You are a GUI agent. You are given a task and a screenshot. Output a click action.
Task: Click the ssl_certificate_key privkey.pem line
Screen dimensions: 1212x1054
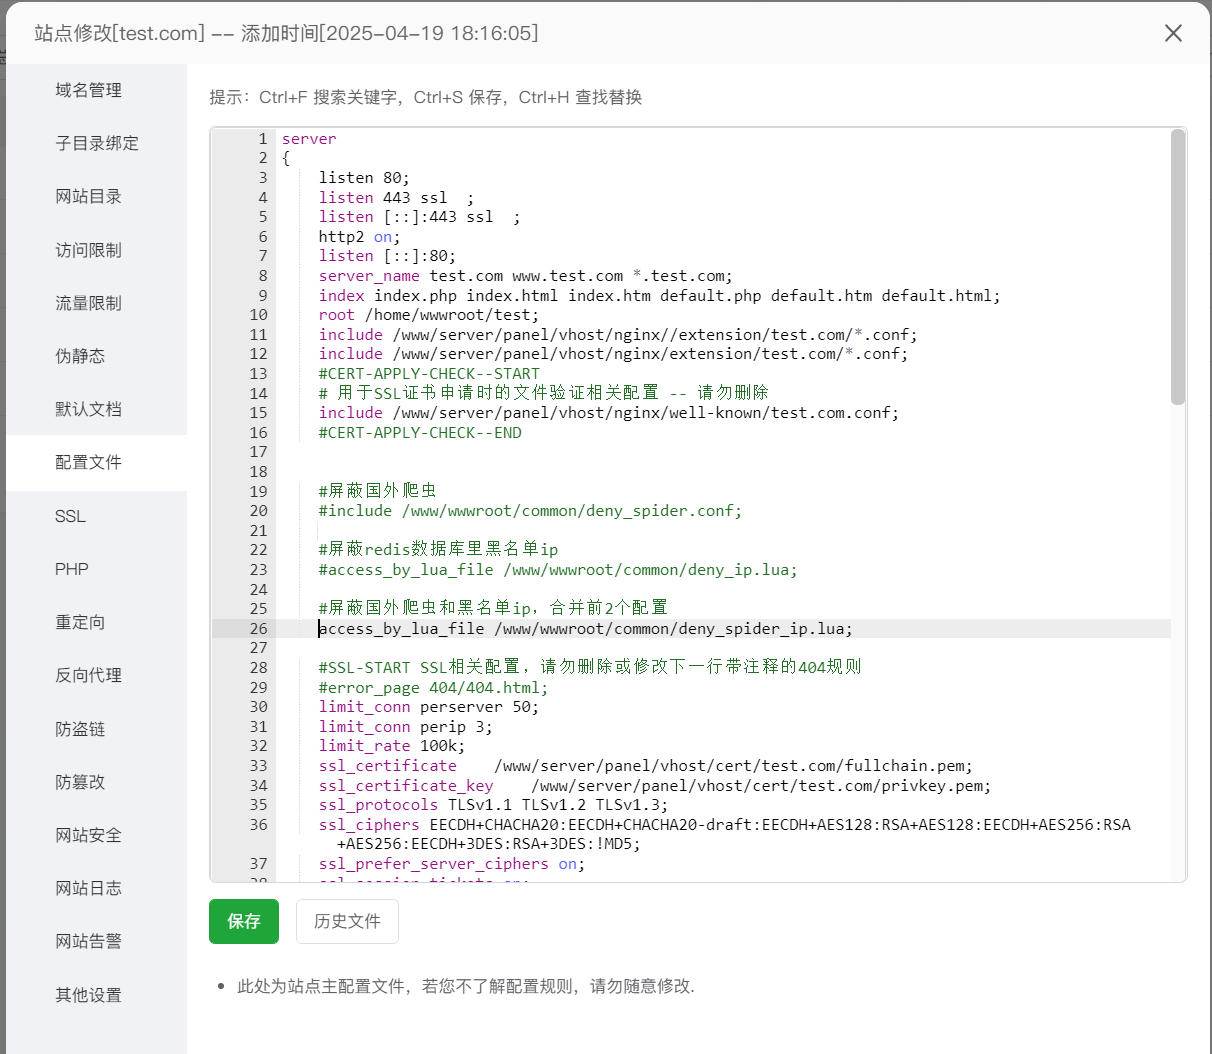click(655, 786)
